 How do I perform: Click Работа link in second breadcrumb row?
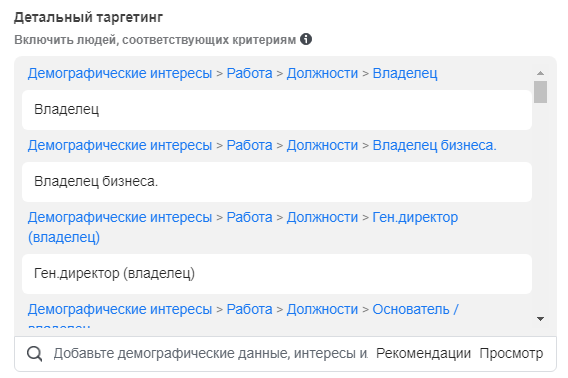[x=249, y=145]
